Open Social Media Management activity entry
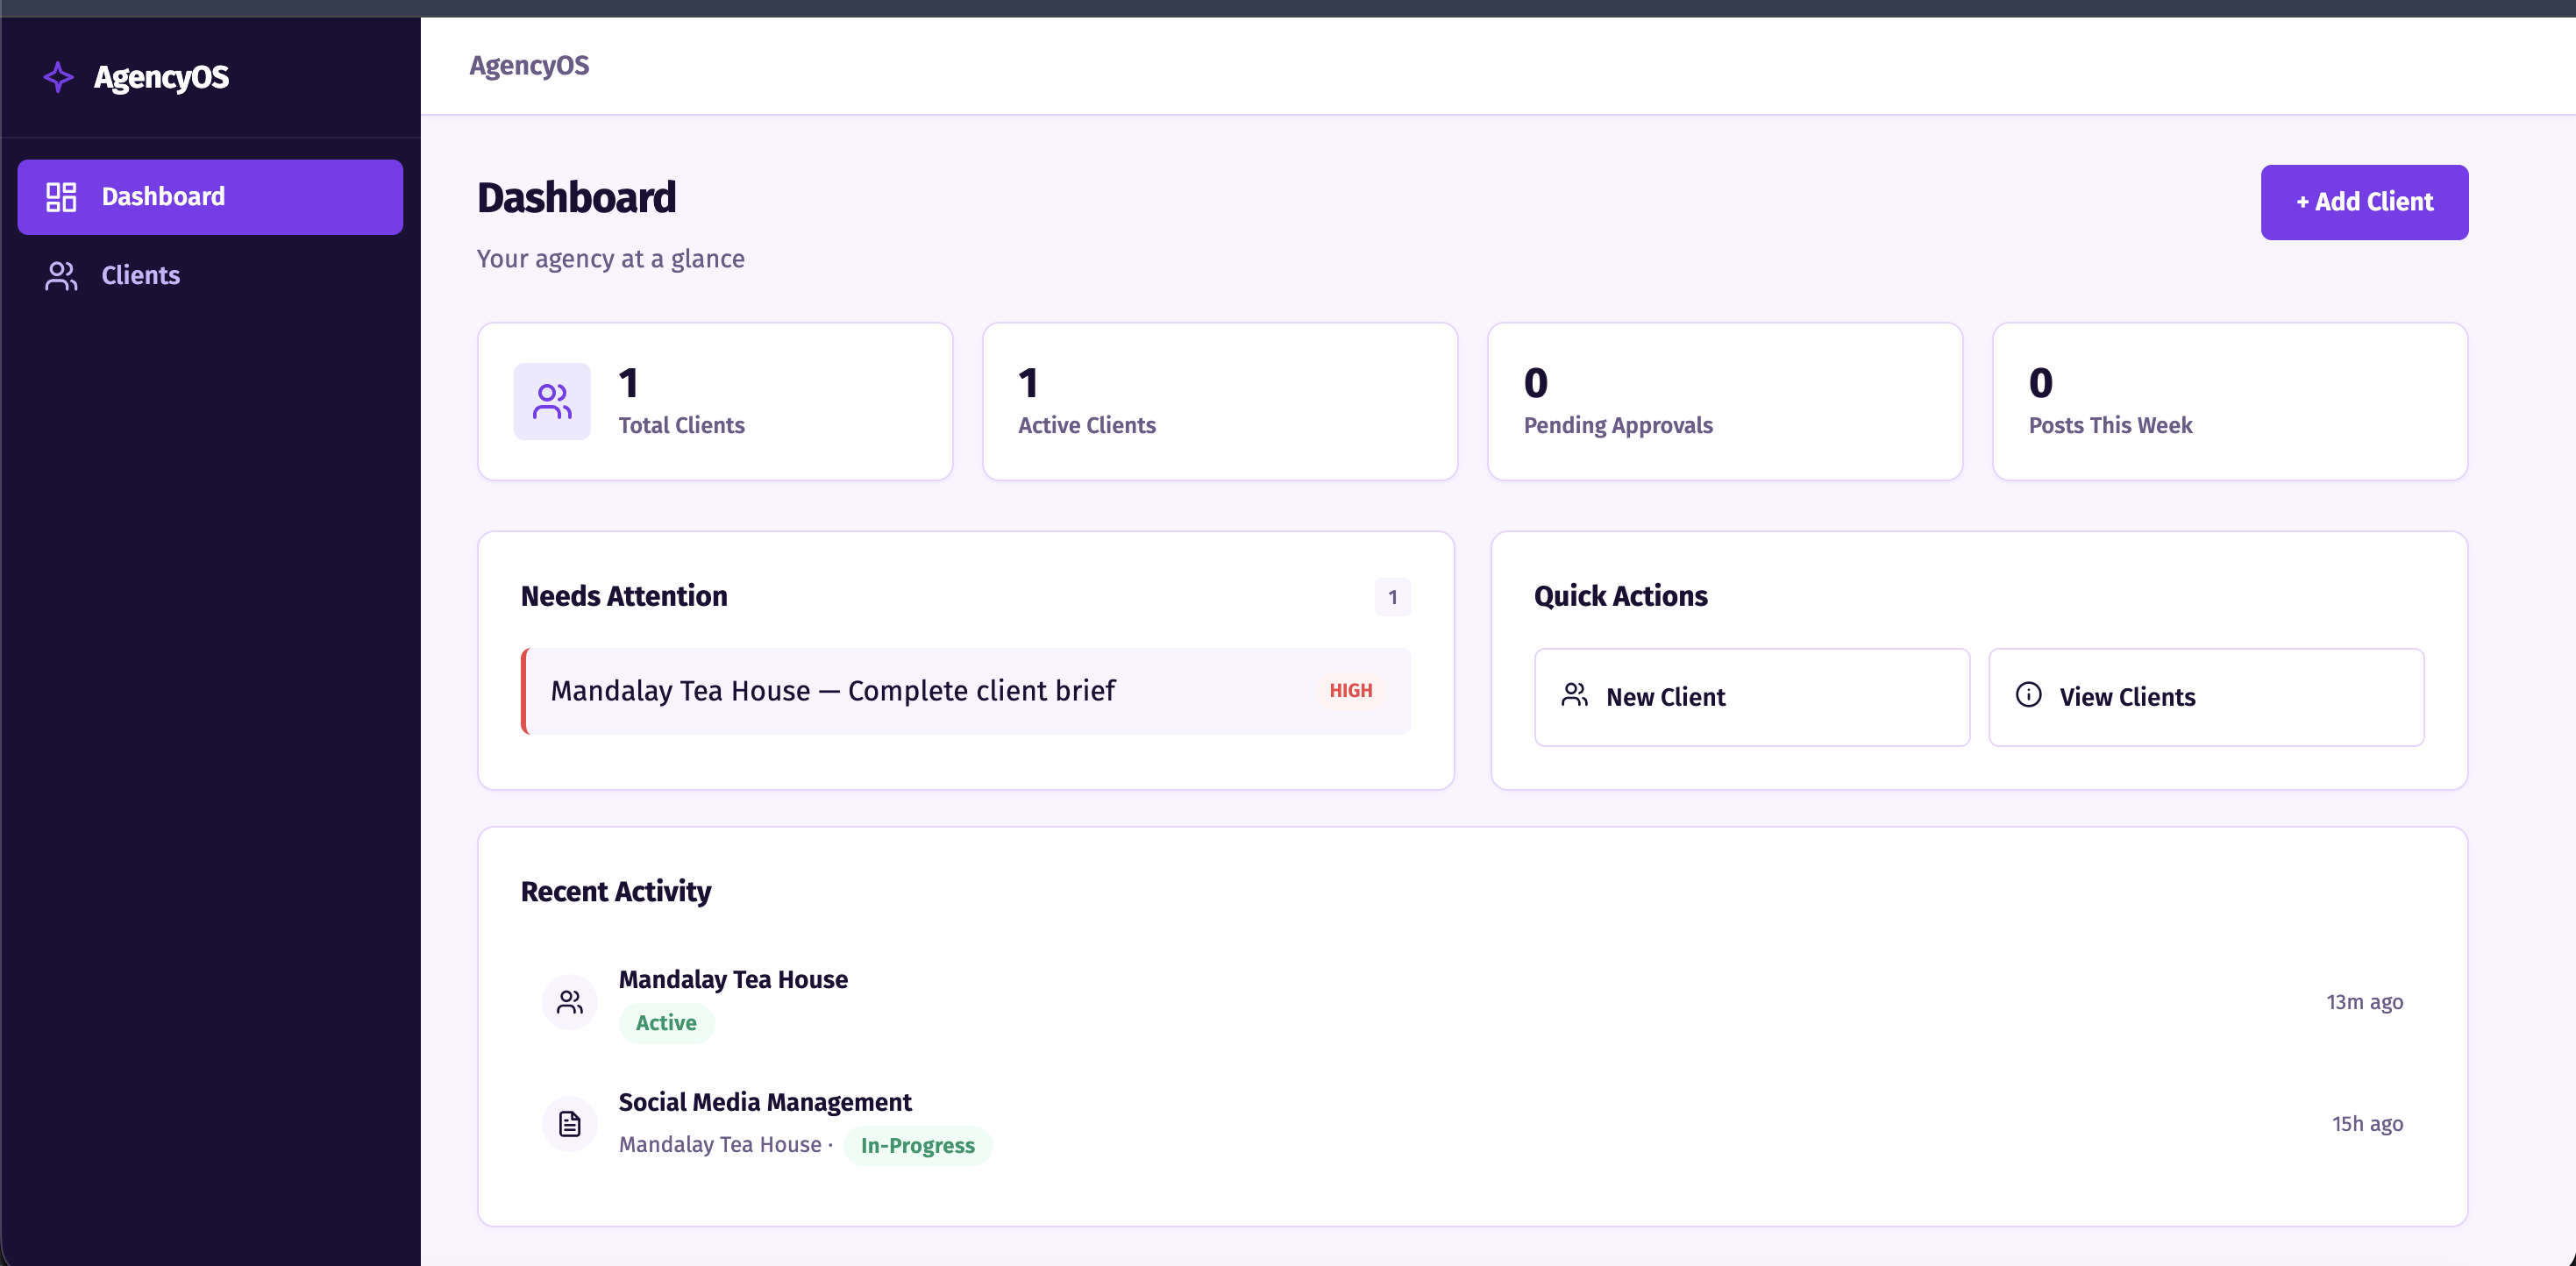 pos(1472,1124)
